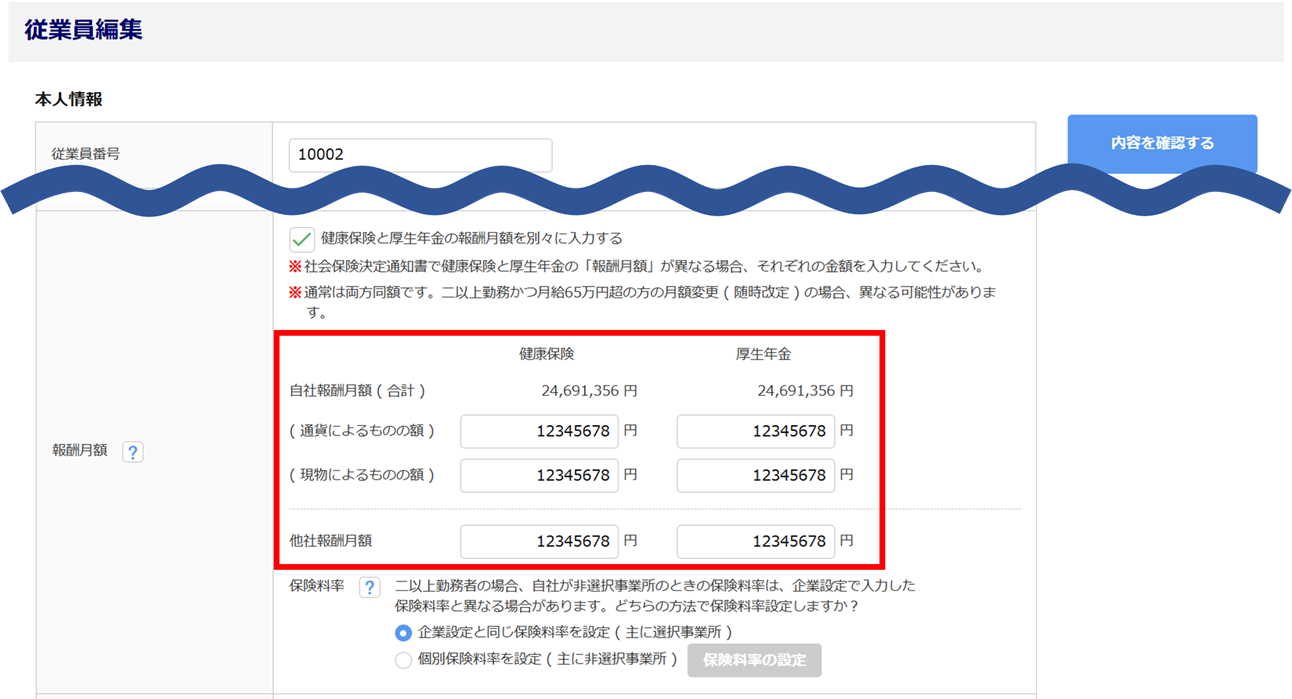Toggle the separate 健康保険 and 厚生年金 input checkbox
Screen dimensions: 1292x699
tap(301, 239)
